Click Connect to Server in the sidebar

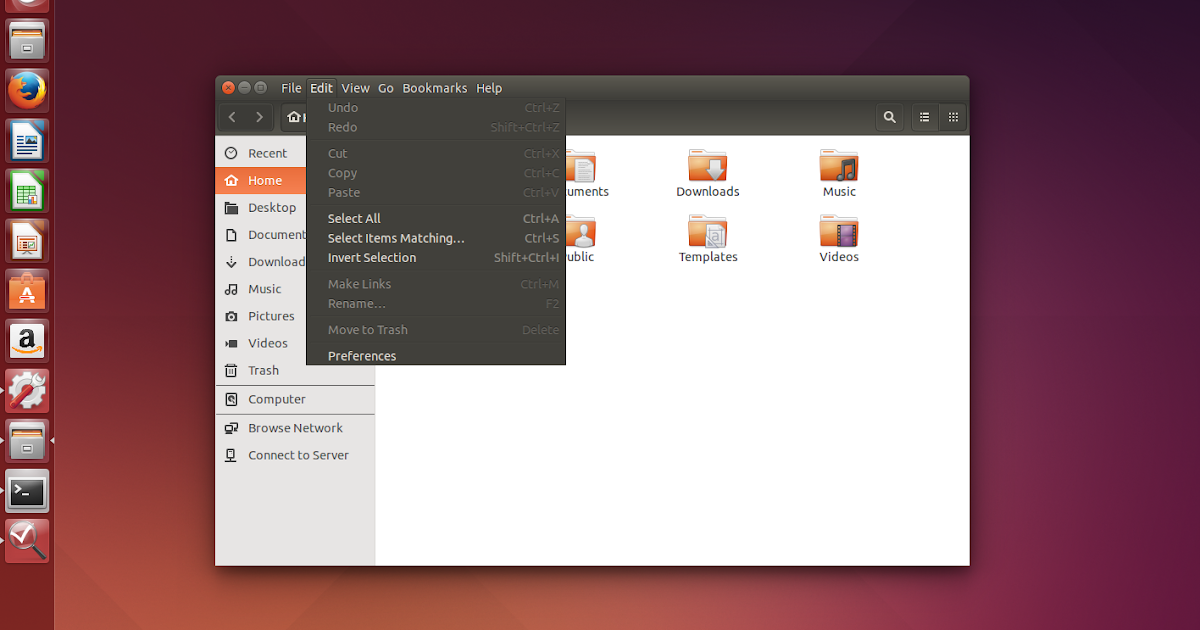tap(298, 455)
